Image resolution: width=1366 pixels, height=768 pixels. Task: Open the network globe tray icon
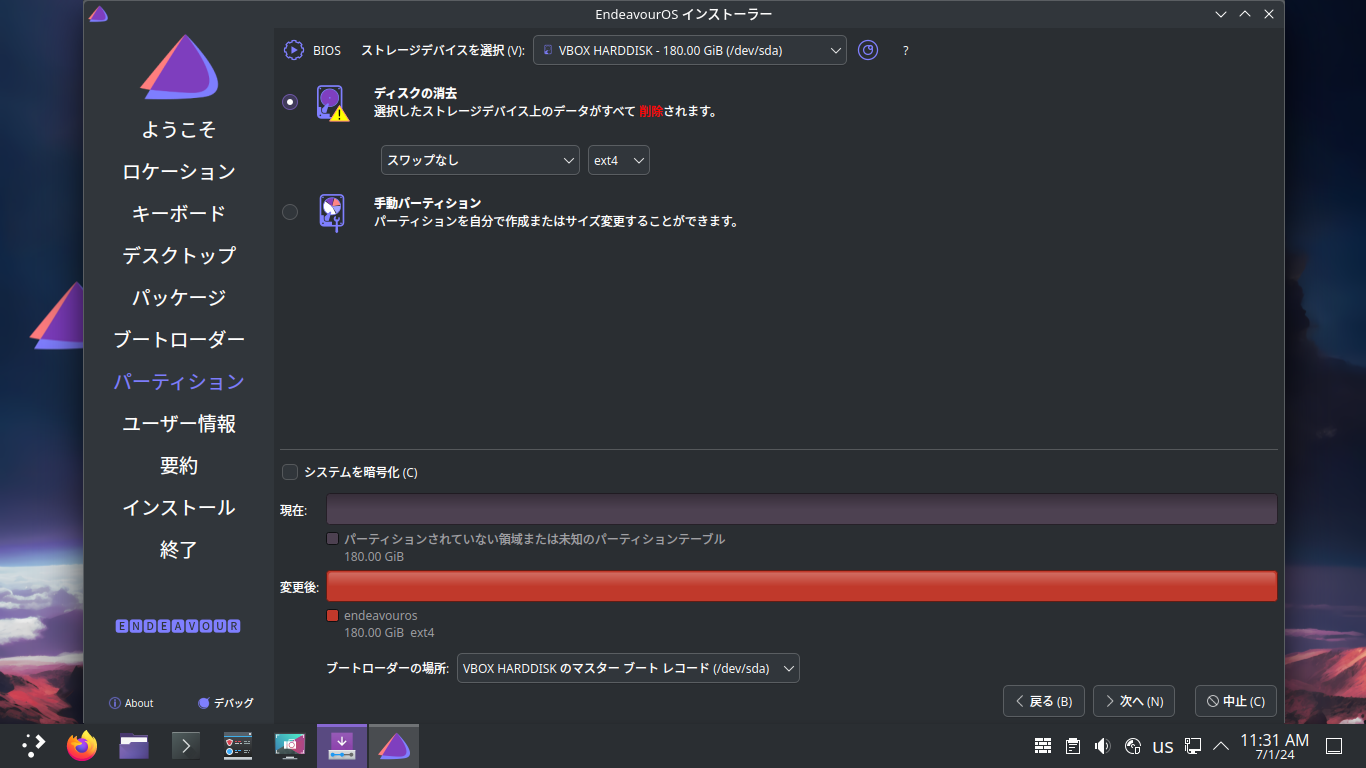point(1133,745)
